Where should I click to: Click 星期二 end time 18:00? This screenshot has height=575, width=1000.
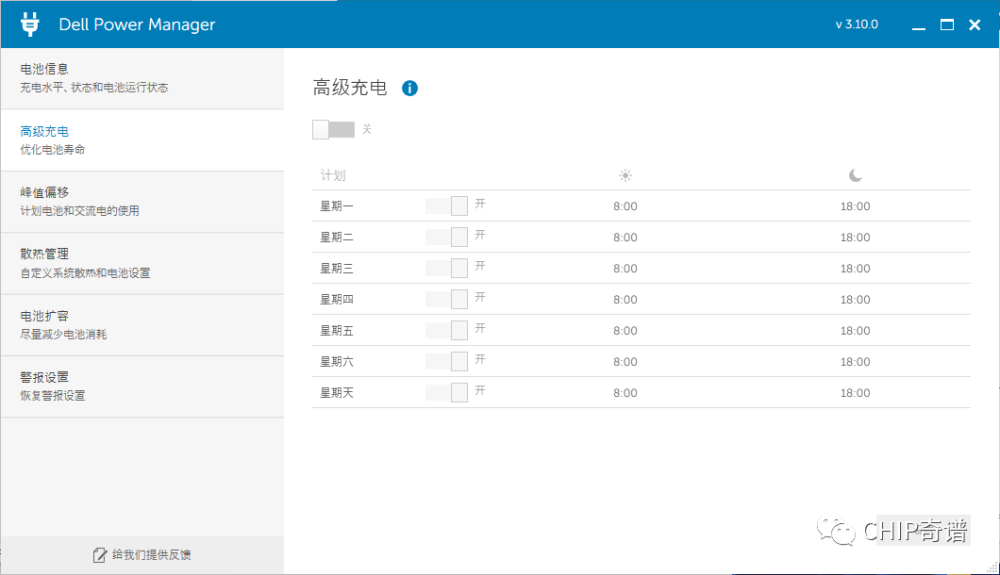coord(855,238)
